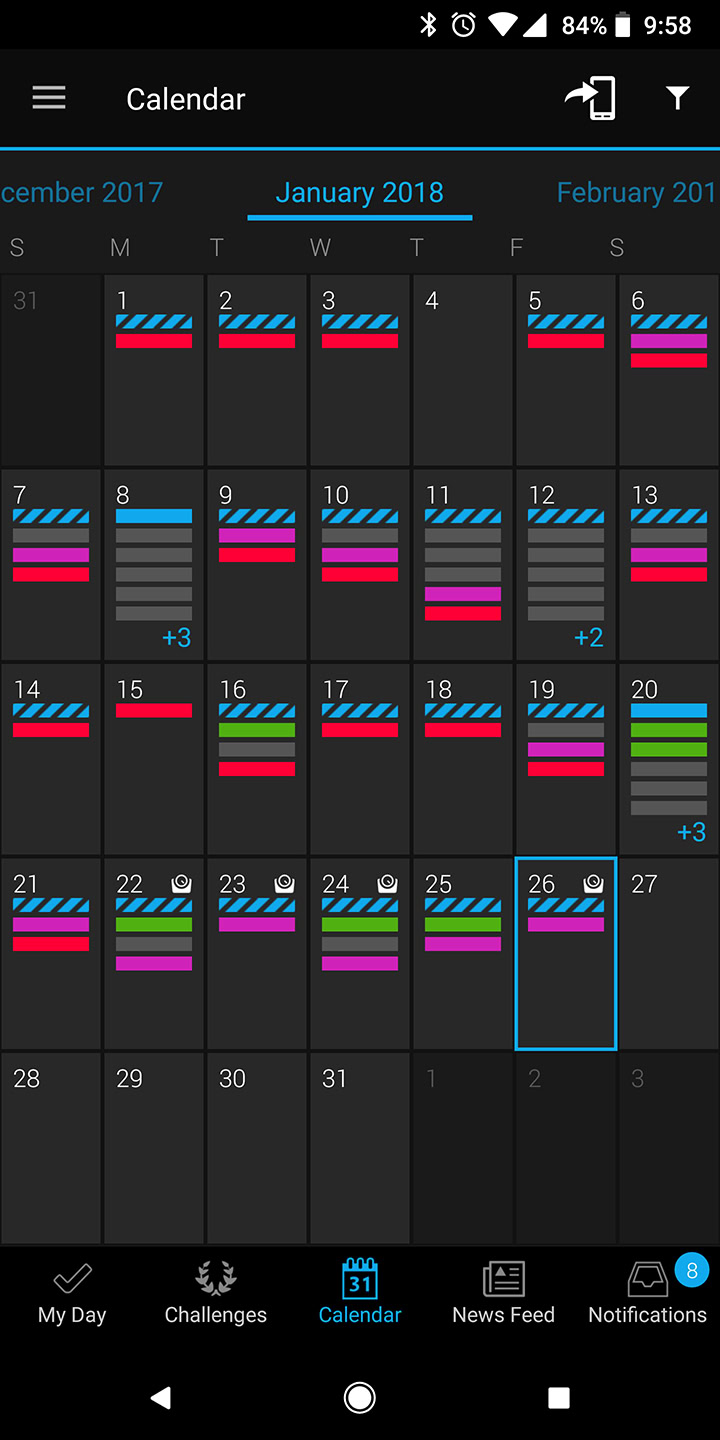Open the calendar filter funnel icon
Viewport: 720px width, 1440px height.
tap(678, 97)
